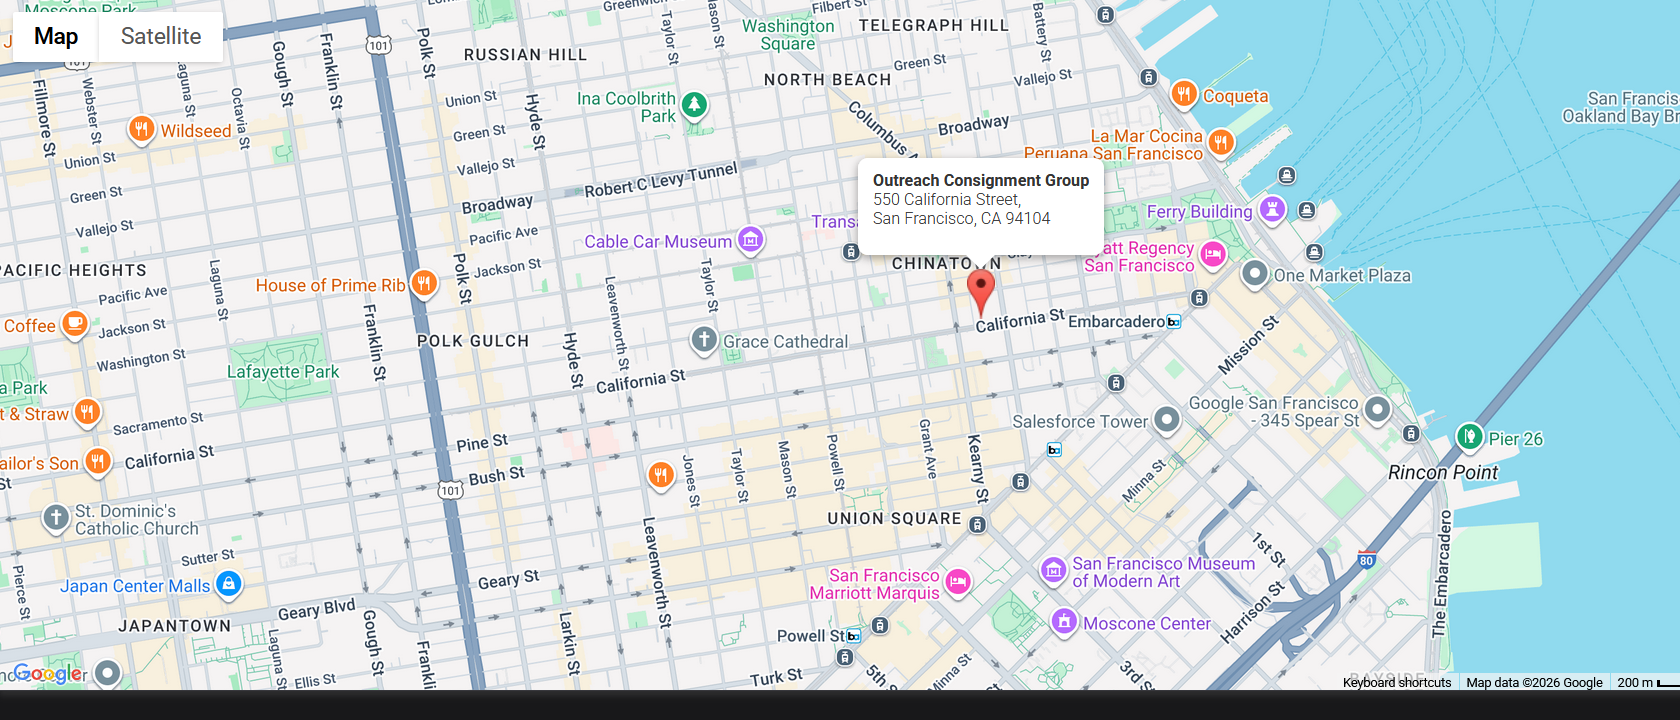Click the Wildseed restaurant icon
This screenshot has height=720, width=1680.
[142, 129]
